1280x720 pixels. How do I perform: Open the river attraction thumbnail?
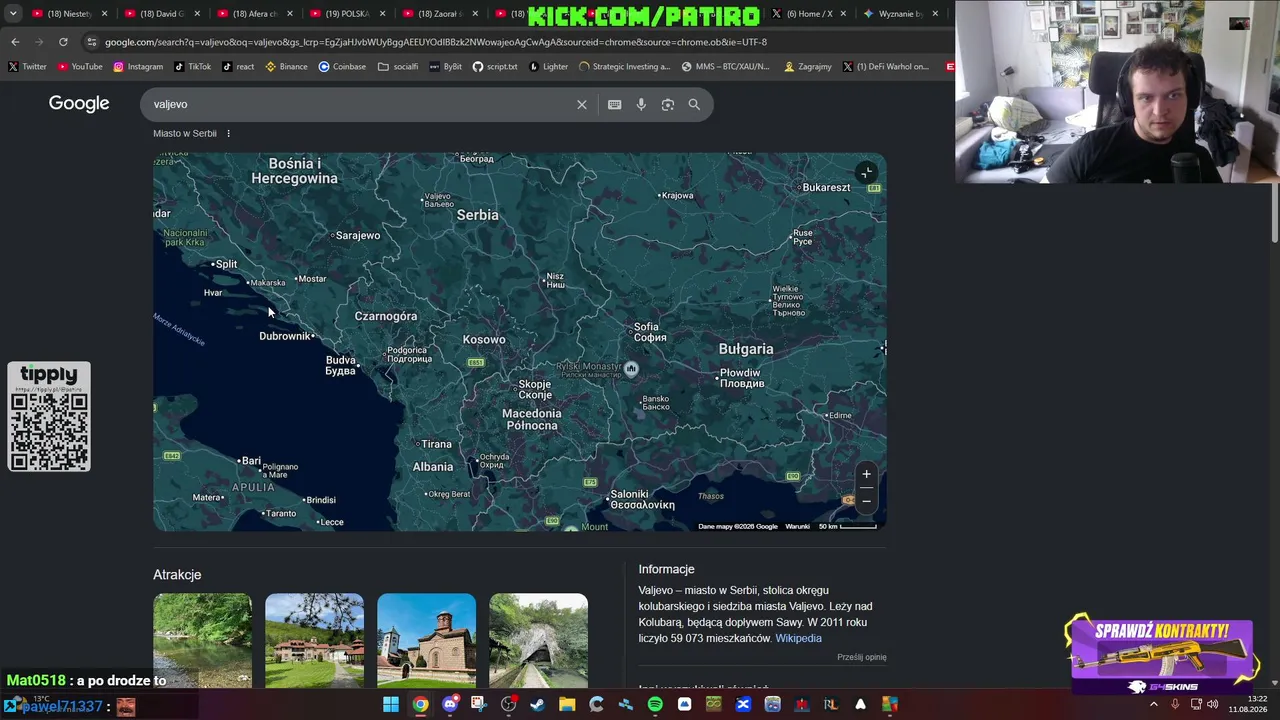(202, 640)
